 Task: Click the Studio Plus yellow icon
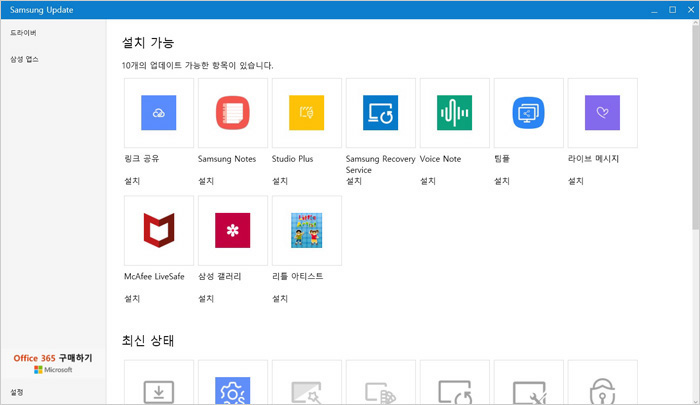pos(307,113)
